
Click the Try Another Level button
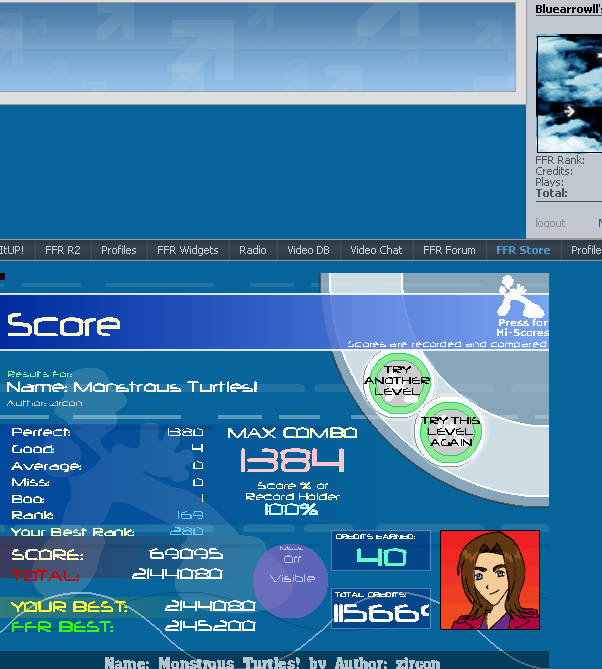point(397,381)
